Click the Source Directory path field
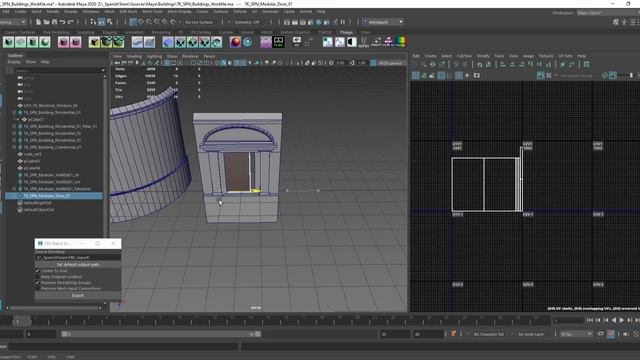The image size is (640, 360). click(x=78, y=258)
